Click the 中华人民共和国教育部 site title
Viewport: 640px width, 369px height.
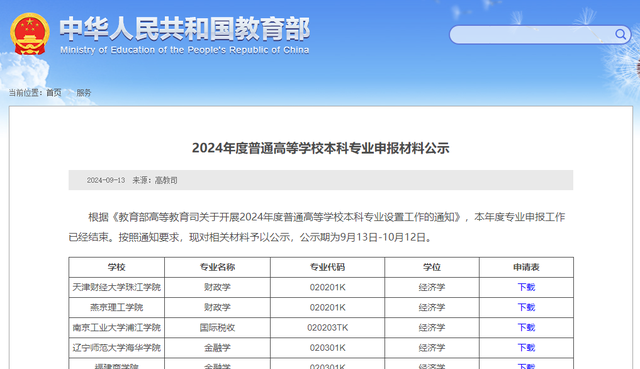(185, 29)
